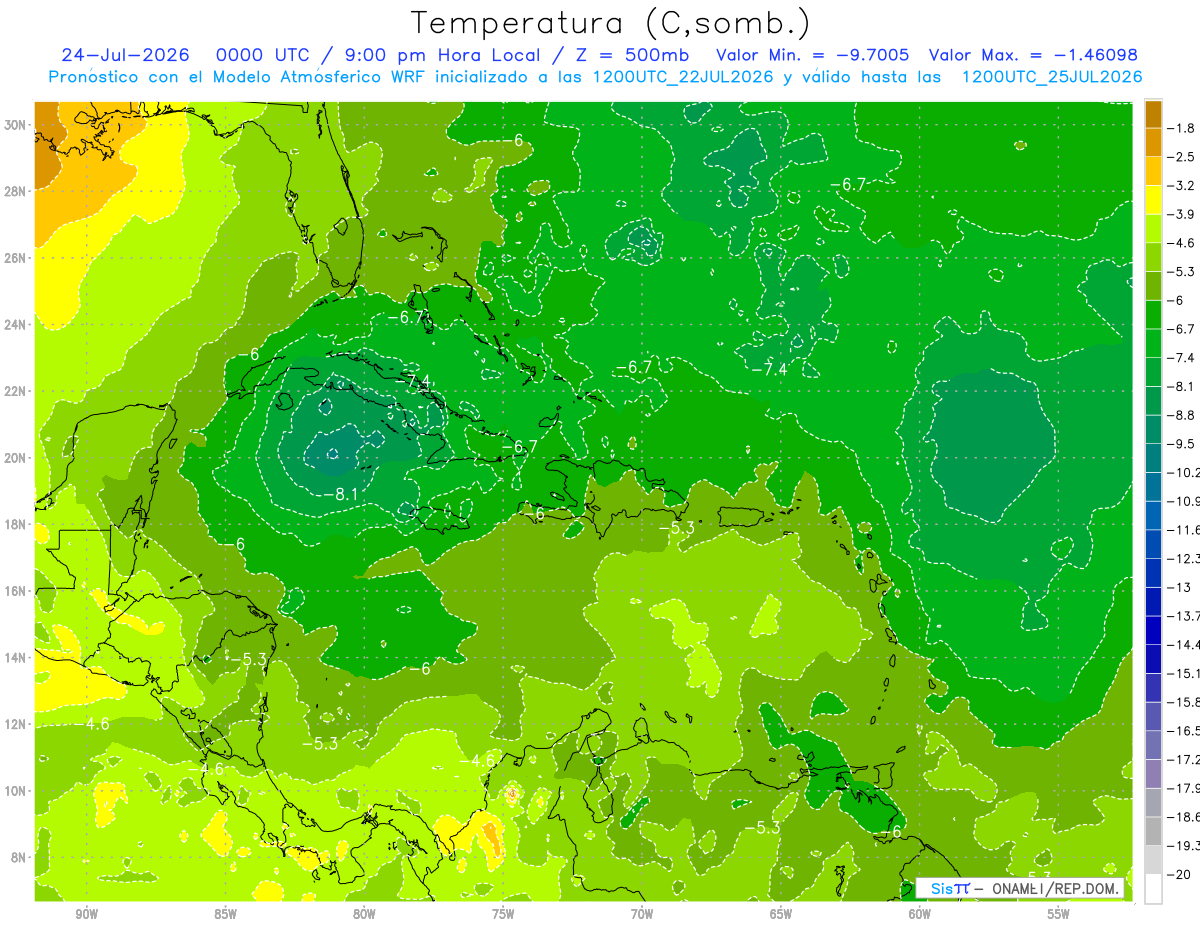The width and height of the screenshot is (1200, 927).
Task: Click the "70W" longitude axis label
Action: tap(642, 914)
